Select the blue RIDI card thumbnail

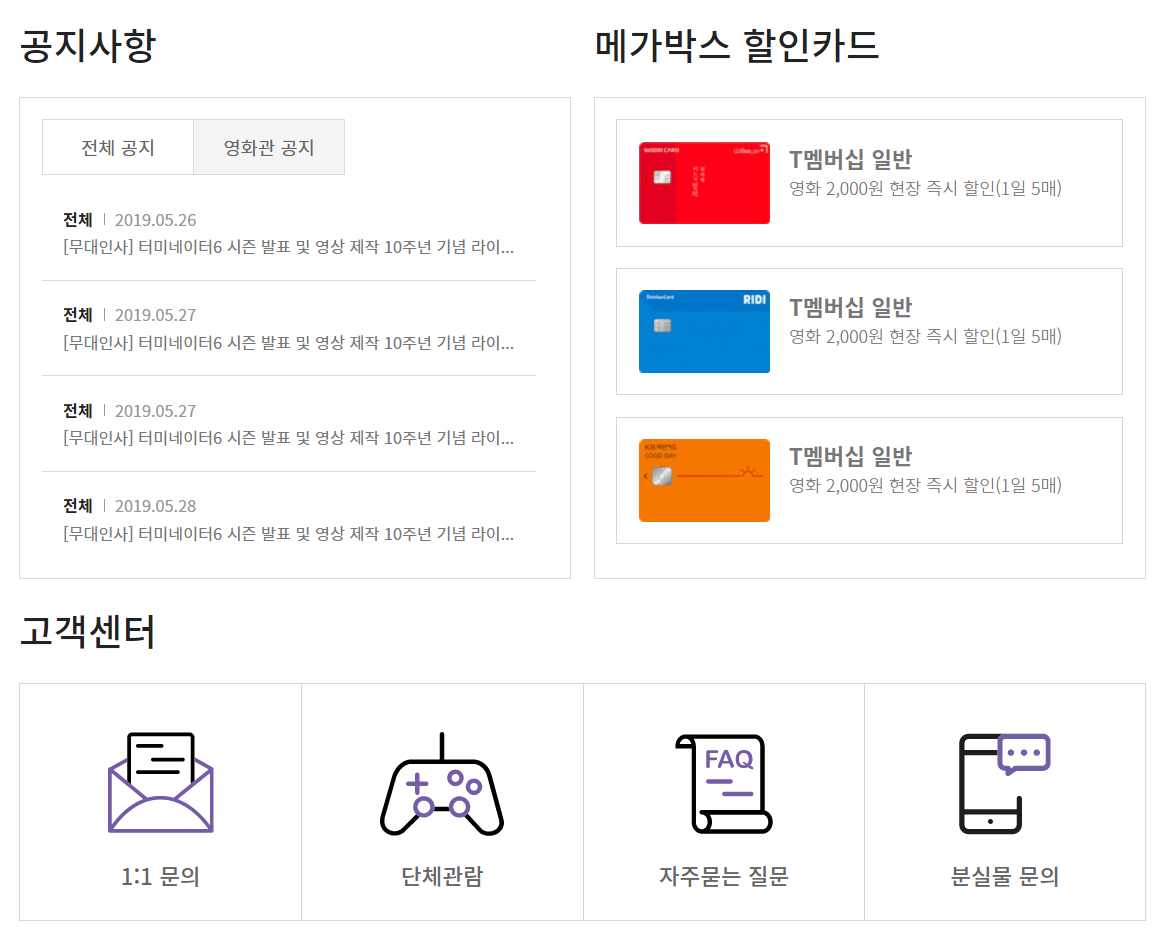click(x=704, y=332)
